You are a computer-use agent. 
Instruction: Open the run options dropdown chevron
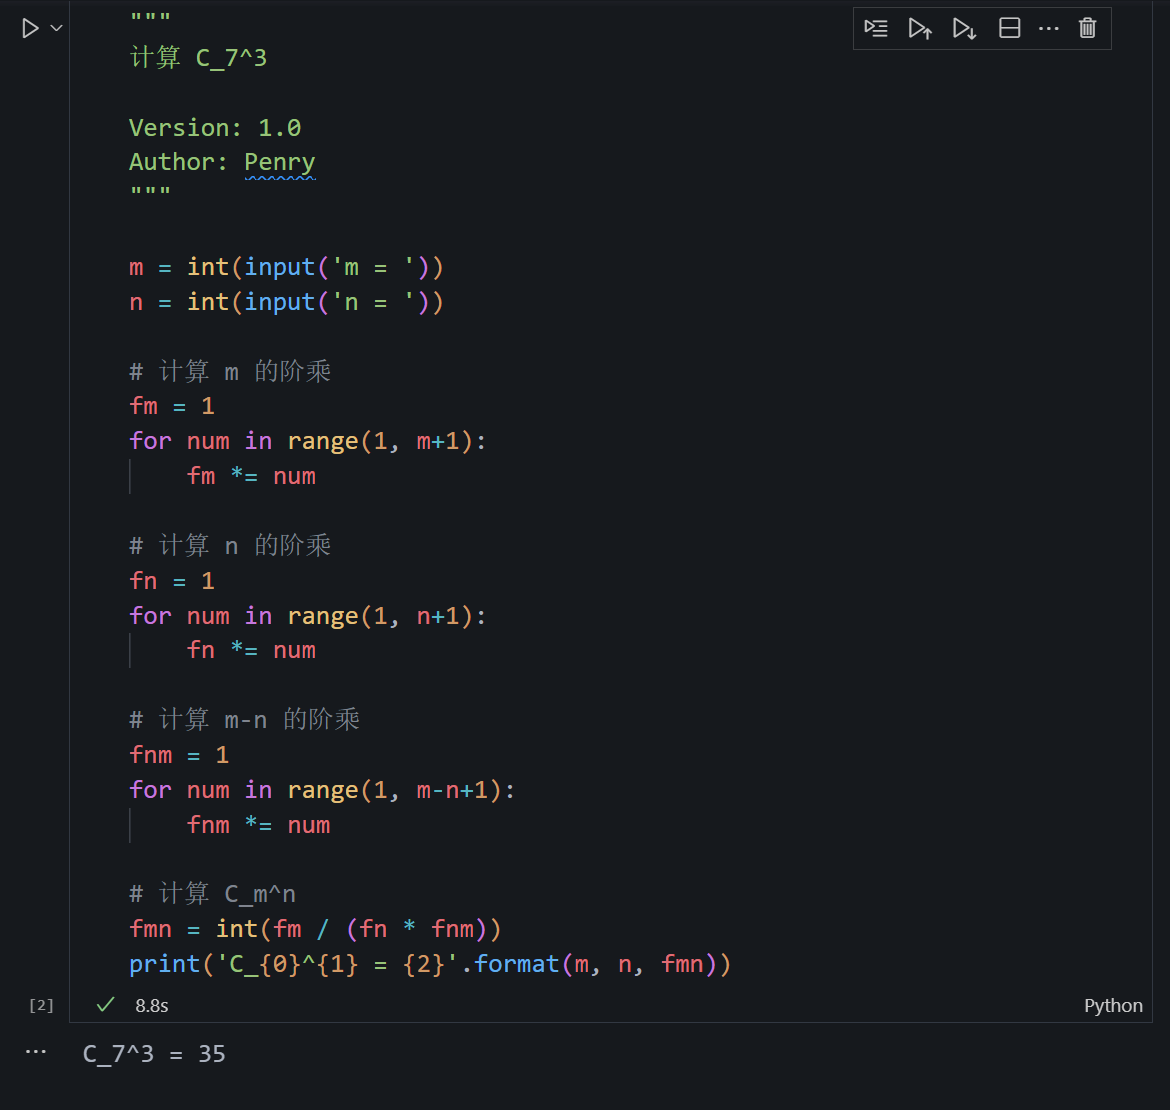tap(56, 29)
